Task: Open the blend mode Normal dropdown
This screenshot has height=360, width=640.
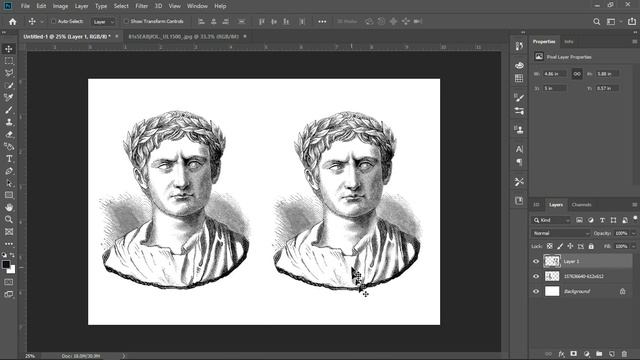Action: pyautogui.click(x=561, y=233)
